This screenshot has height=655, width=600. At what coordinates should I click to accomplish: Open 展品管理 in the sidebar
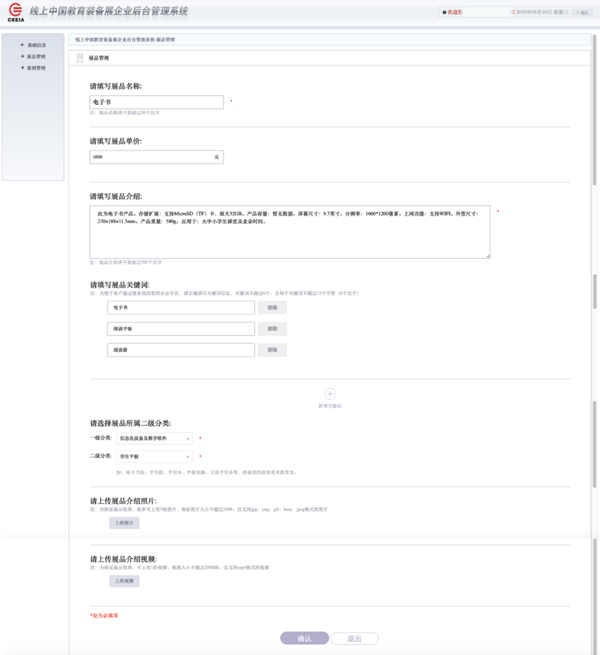(33, 56)
